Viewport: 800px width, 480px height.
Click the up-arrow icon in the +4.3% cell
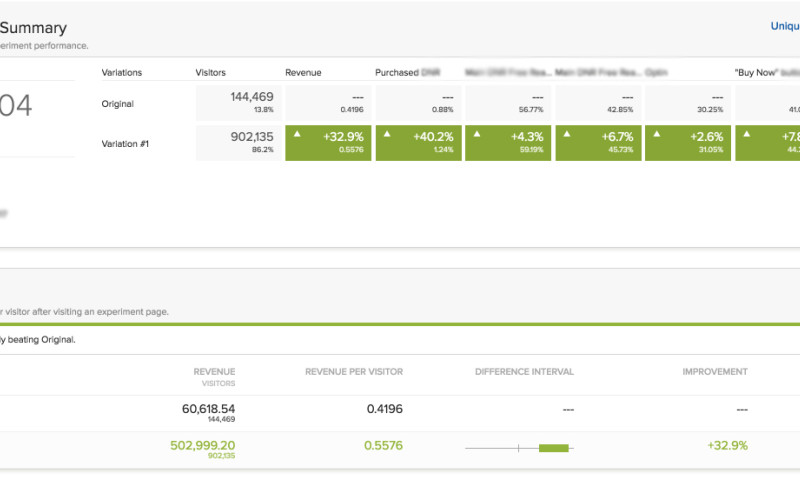pos(476,133)
